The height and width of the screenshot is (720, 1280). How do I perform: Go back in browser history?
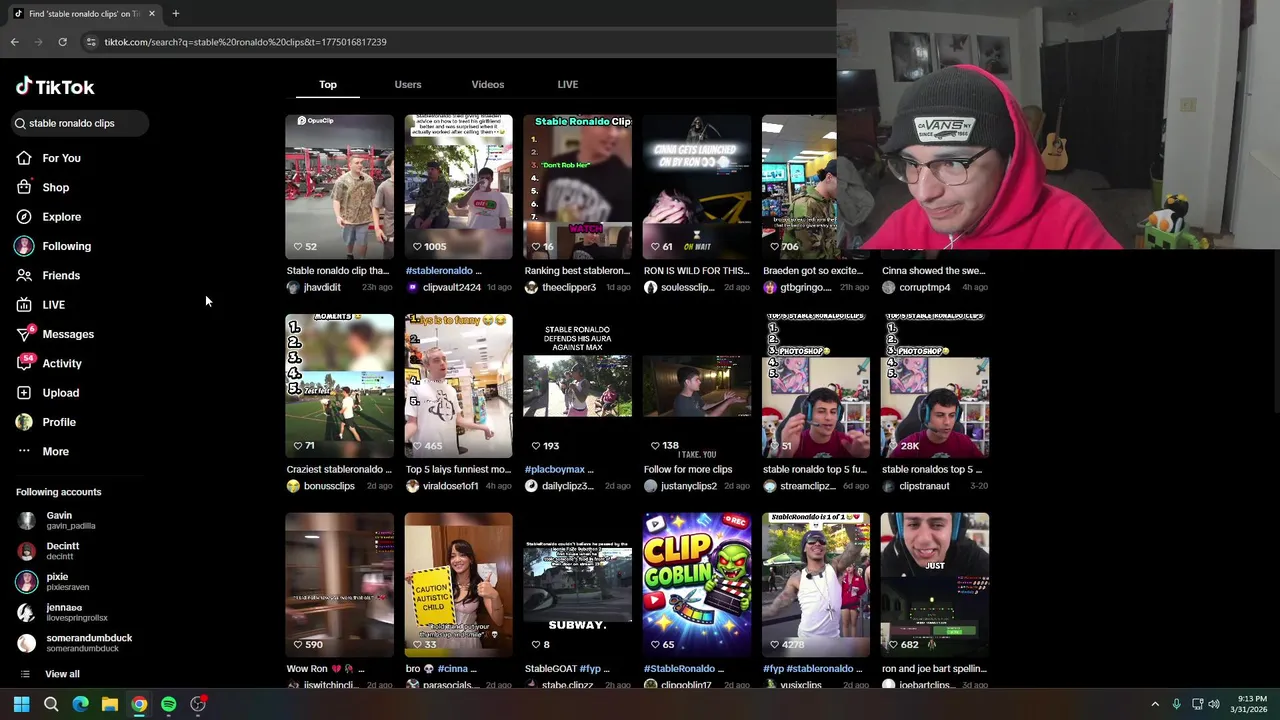(x=15, y=42)
